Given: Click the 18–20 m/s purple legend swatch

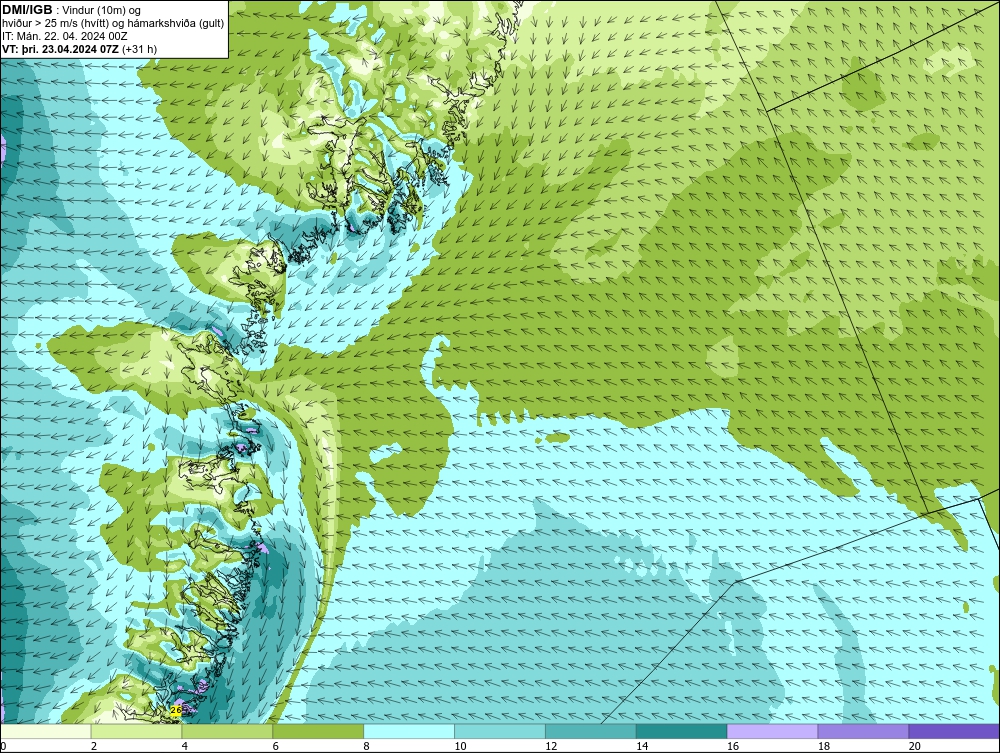Looking at the screenshot, I should [864, 731].
